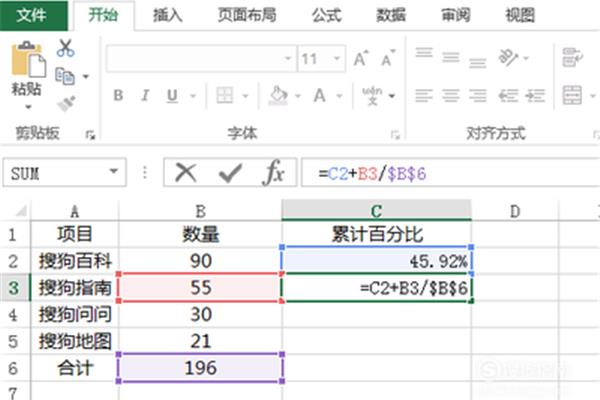
Task: Click the phonetic guide wén icon
Action: tap(372, 95)
